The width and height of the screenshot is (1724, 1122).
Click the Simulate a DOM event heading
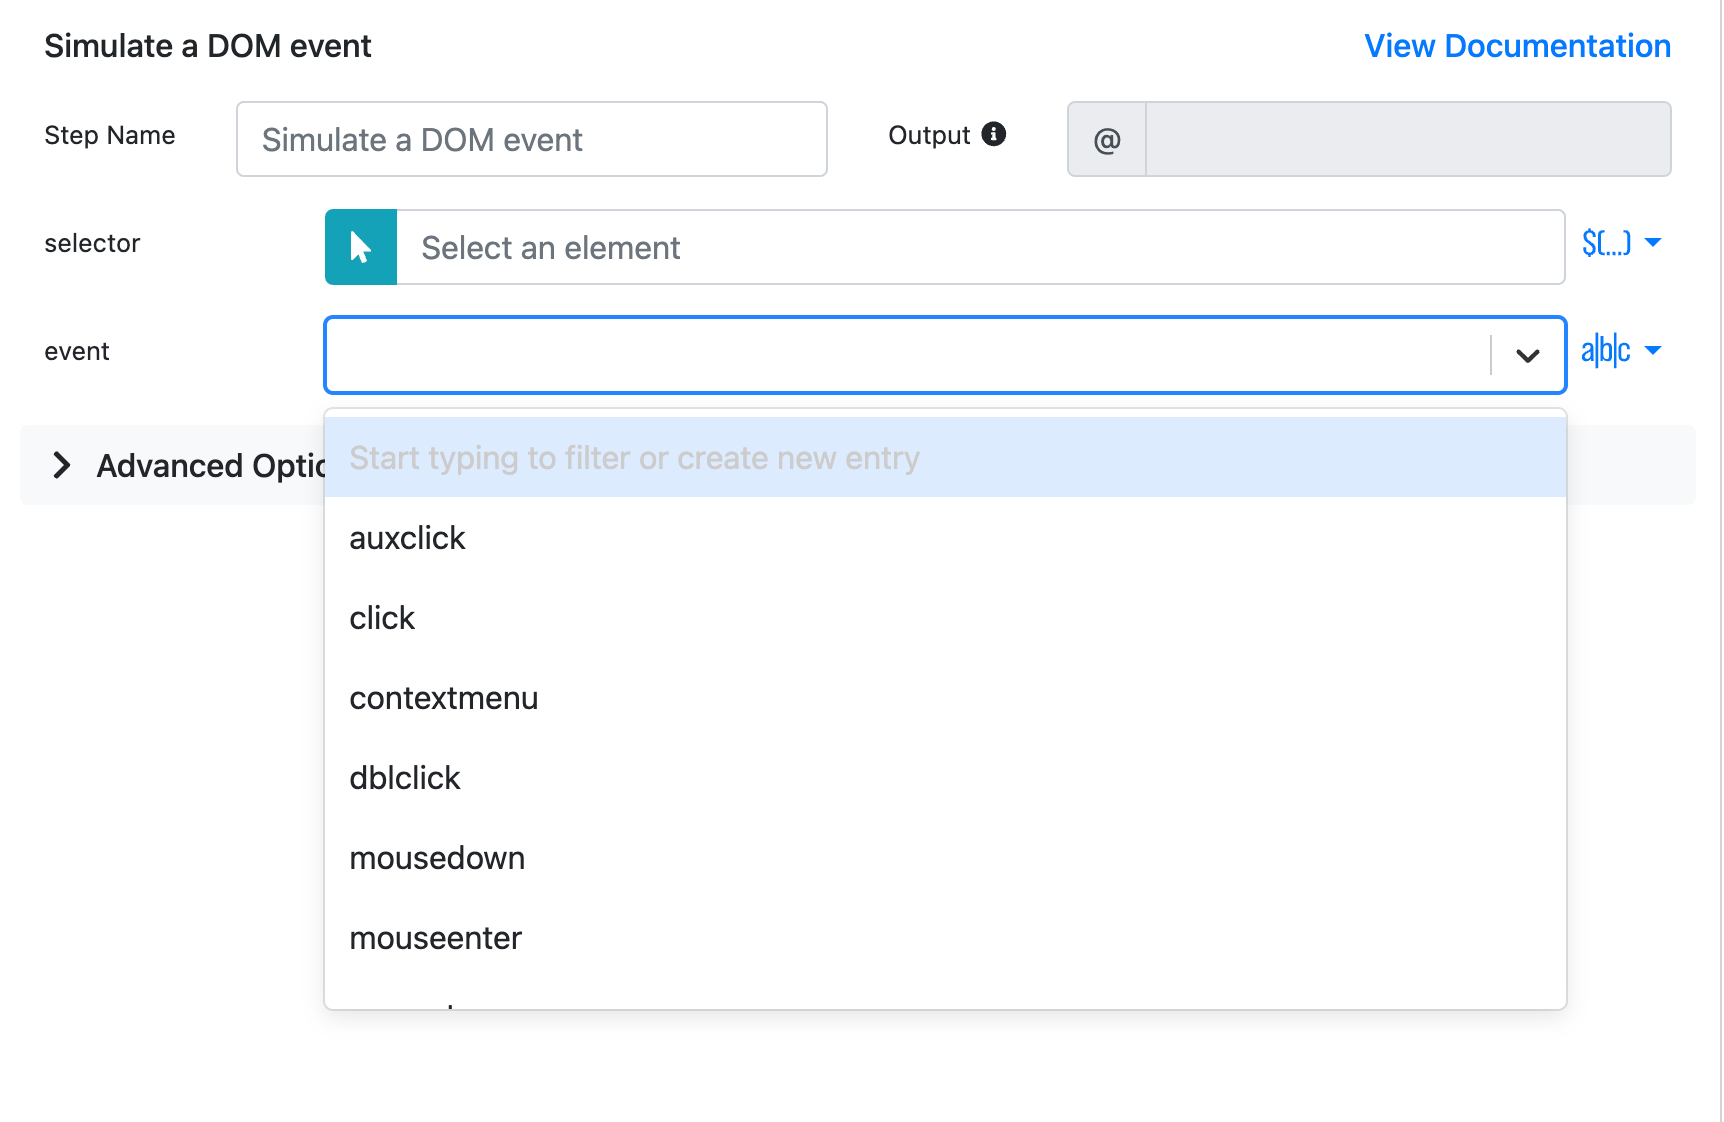pos(208,46)
